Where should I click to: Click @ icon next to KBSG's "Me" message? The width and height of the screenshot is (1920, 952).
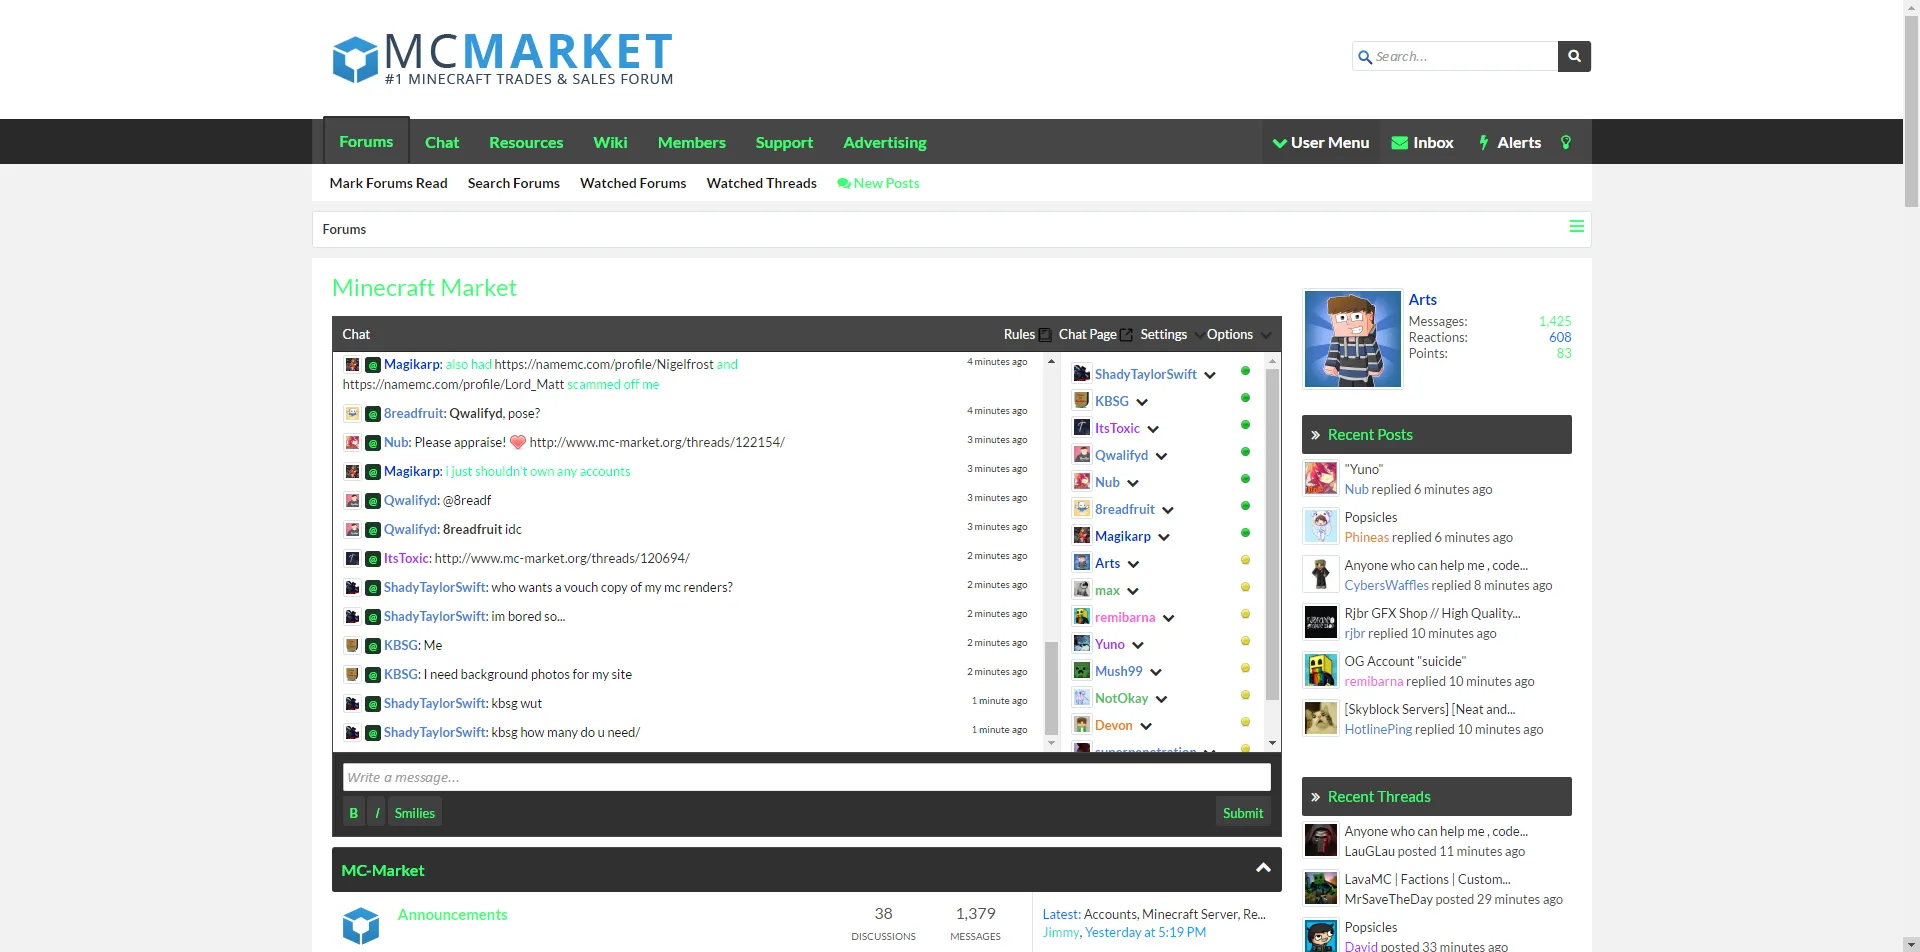click(x=373, y=646)
